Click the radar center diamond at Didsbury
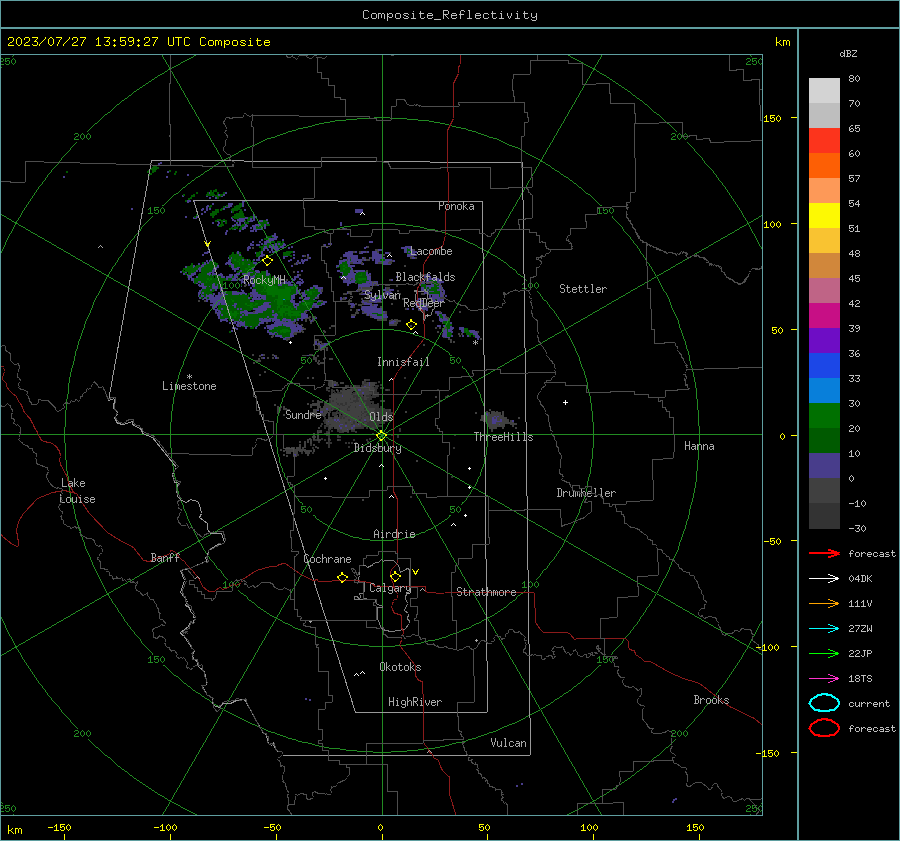 381,436
